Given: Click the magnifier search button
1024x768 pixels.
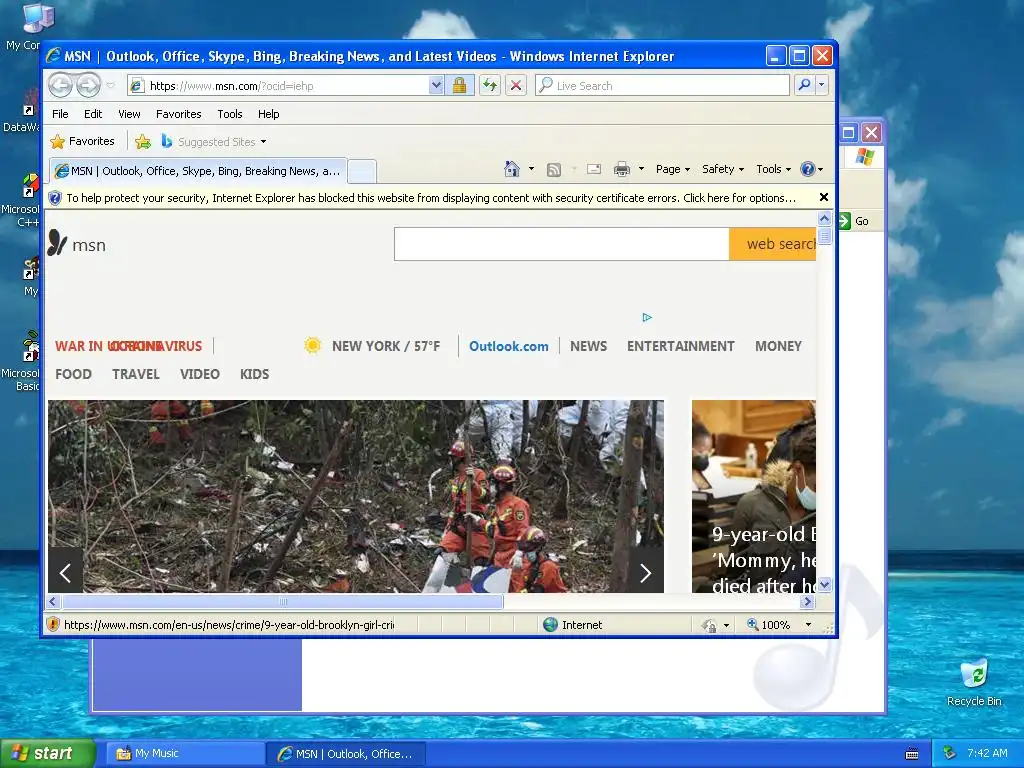Looking at the screenshot, I should (x=805, y=86).
